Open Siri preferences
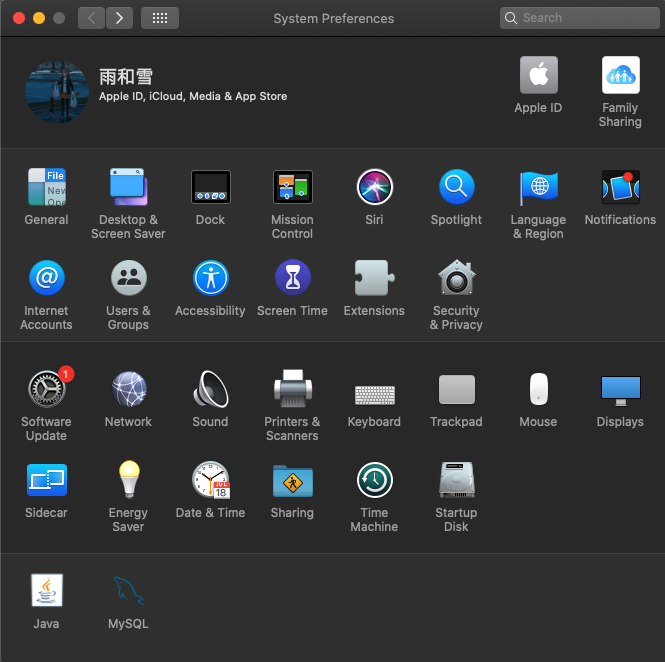665x662 pixels. coord(374,187)
